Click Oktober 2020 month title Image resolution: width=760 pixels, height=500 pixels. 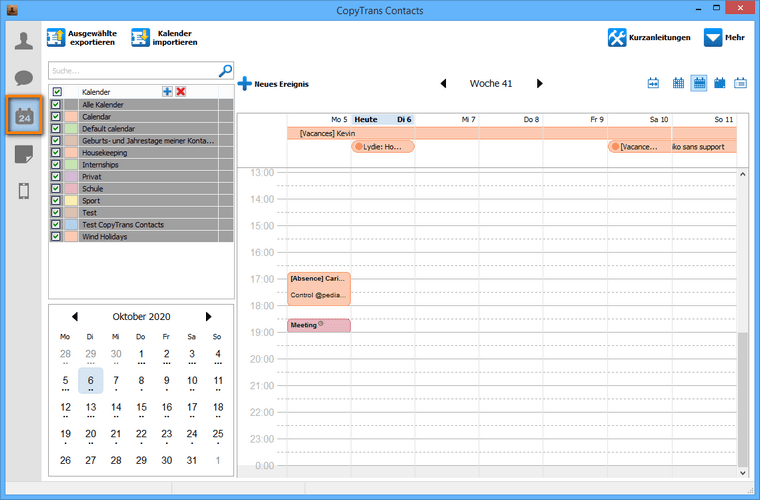point(142,316)
